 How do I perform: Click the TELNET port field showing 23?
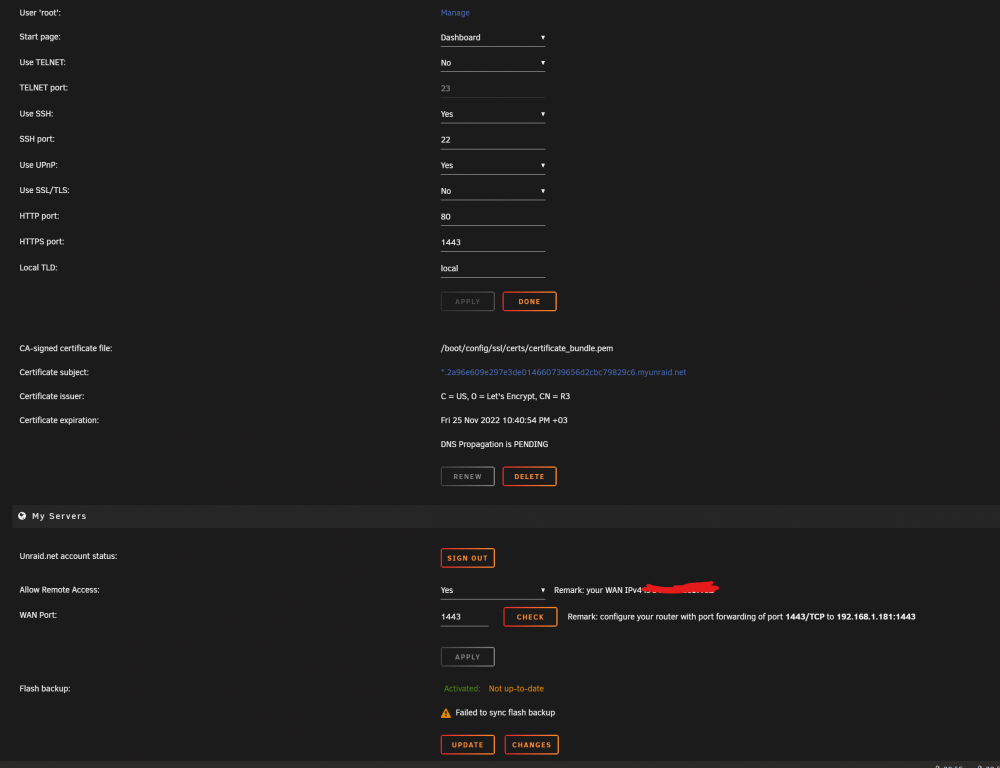(x=492, y=89)
